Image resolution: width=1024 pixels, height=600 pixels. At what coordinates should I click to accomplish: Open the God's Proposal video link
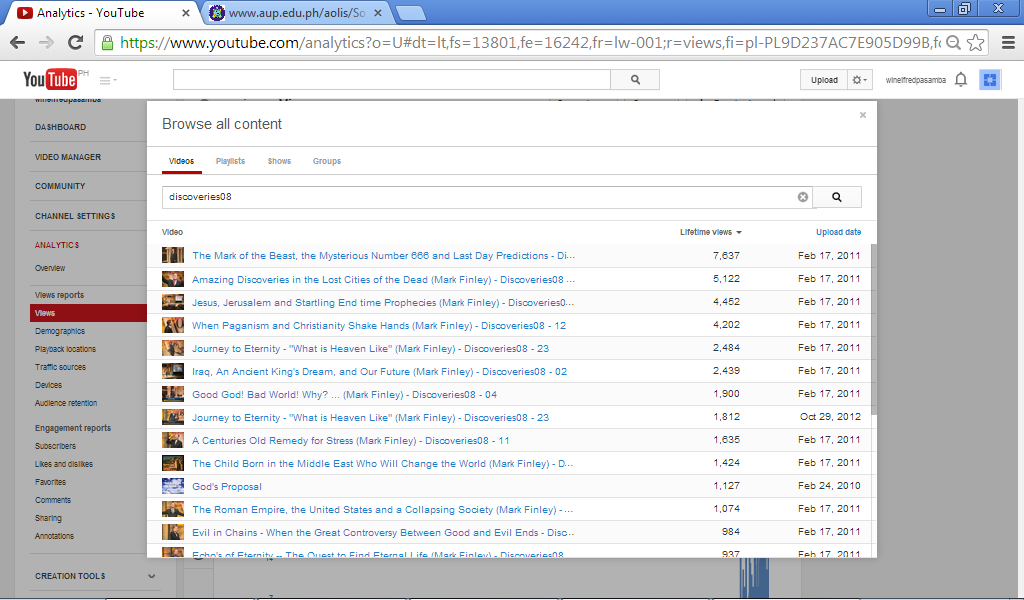(x=227, y=486)
